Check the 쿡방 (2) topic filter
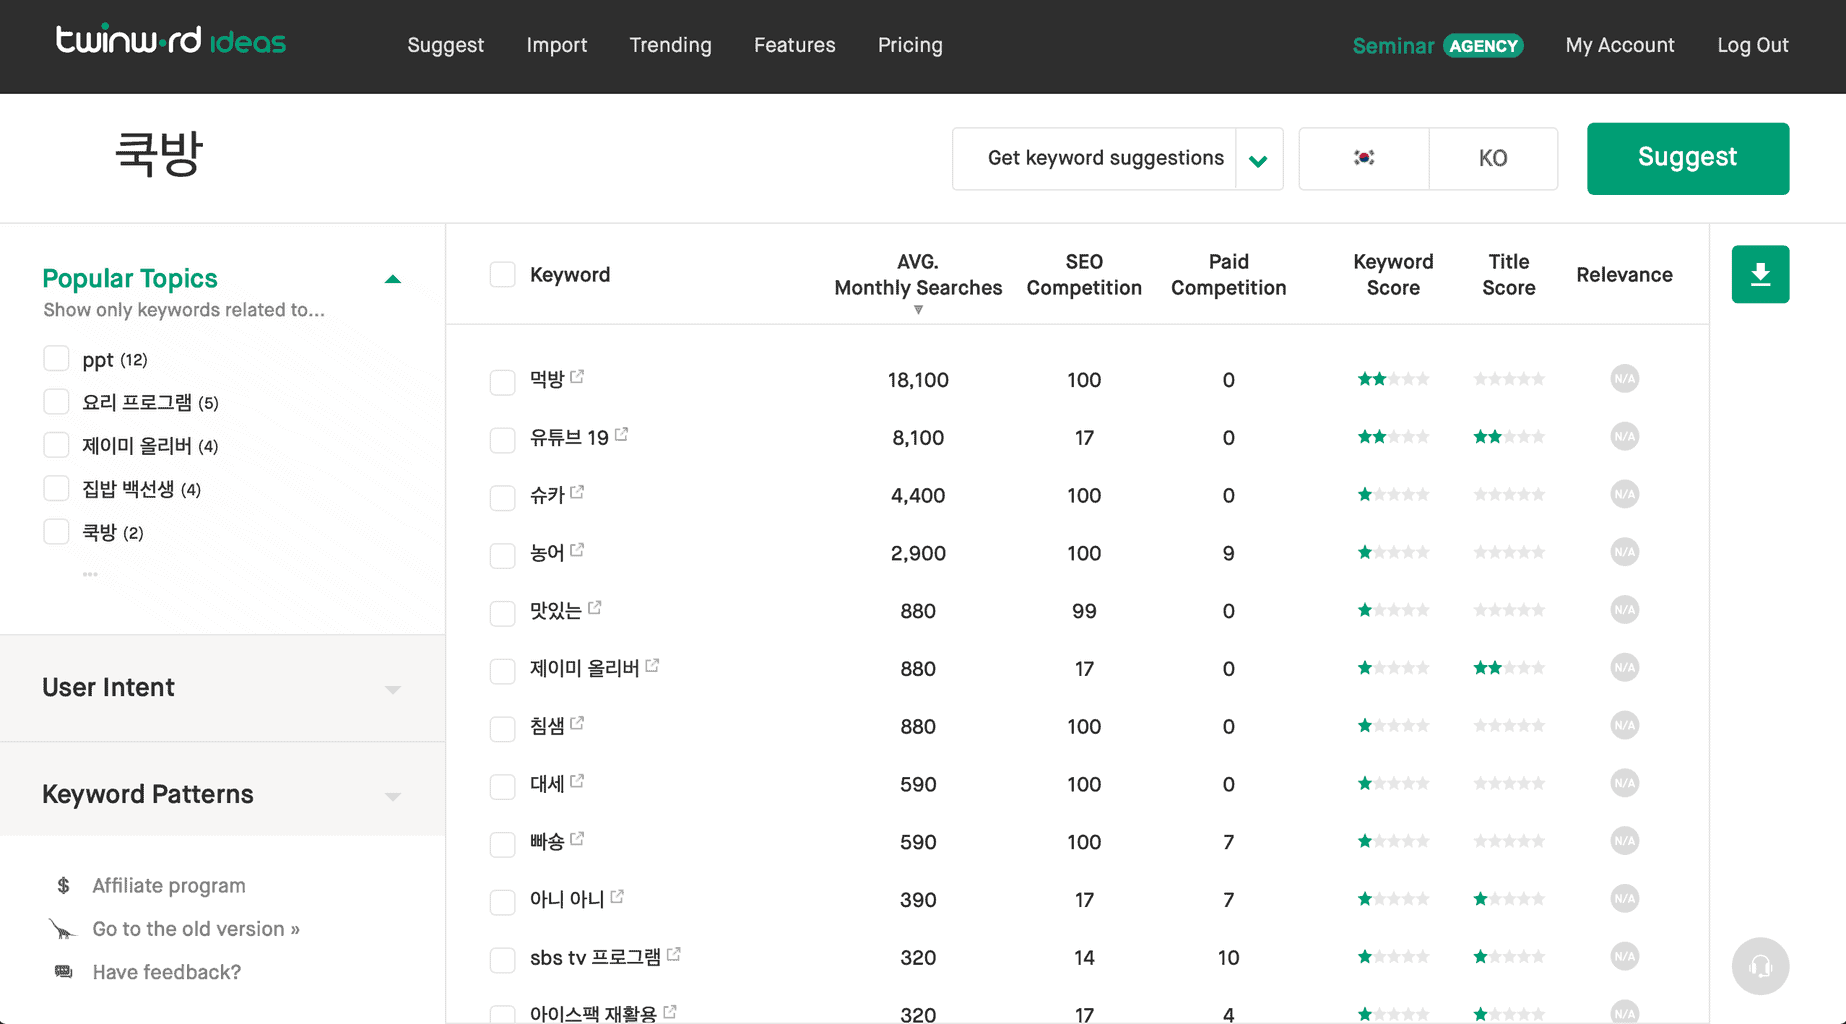 (56, 531)
